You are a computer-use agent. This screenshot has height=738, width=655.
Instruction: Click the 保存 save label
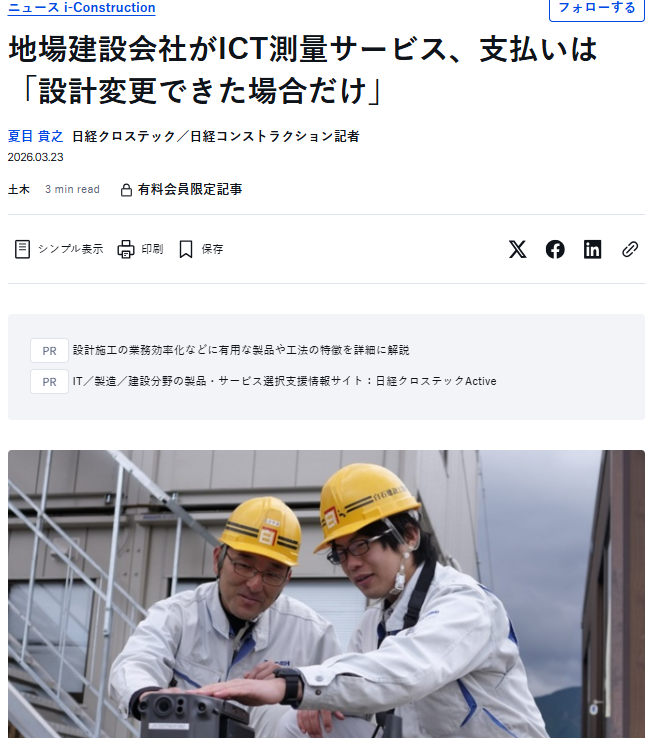(x=212, y=249)
